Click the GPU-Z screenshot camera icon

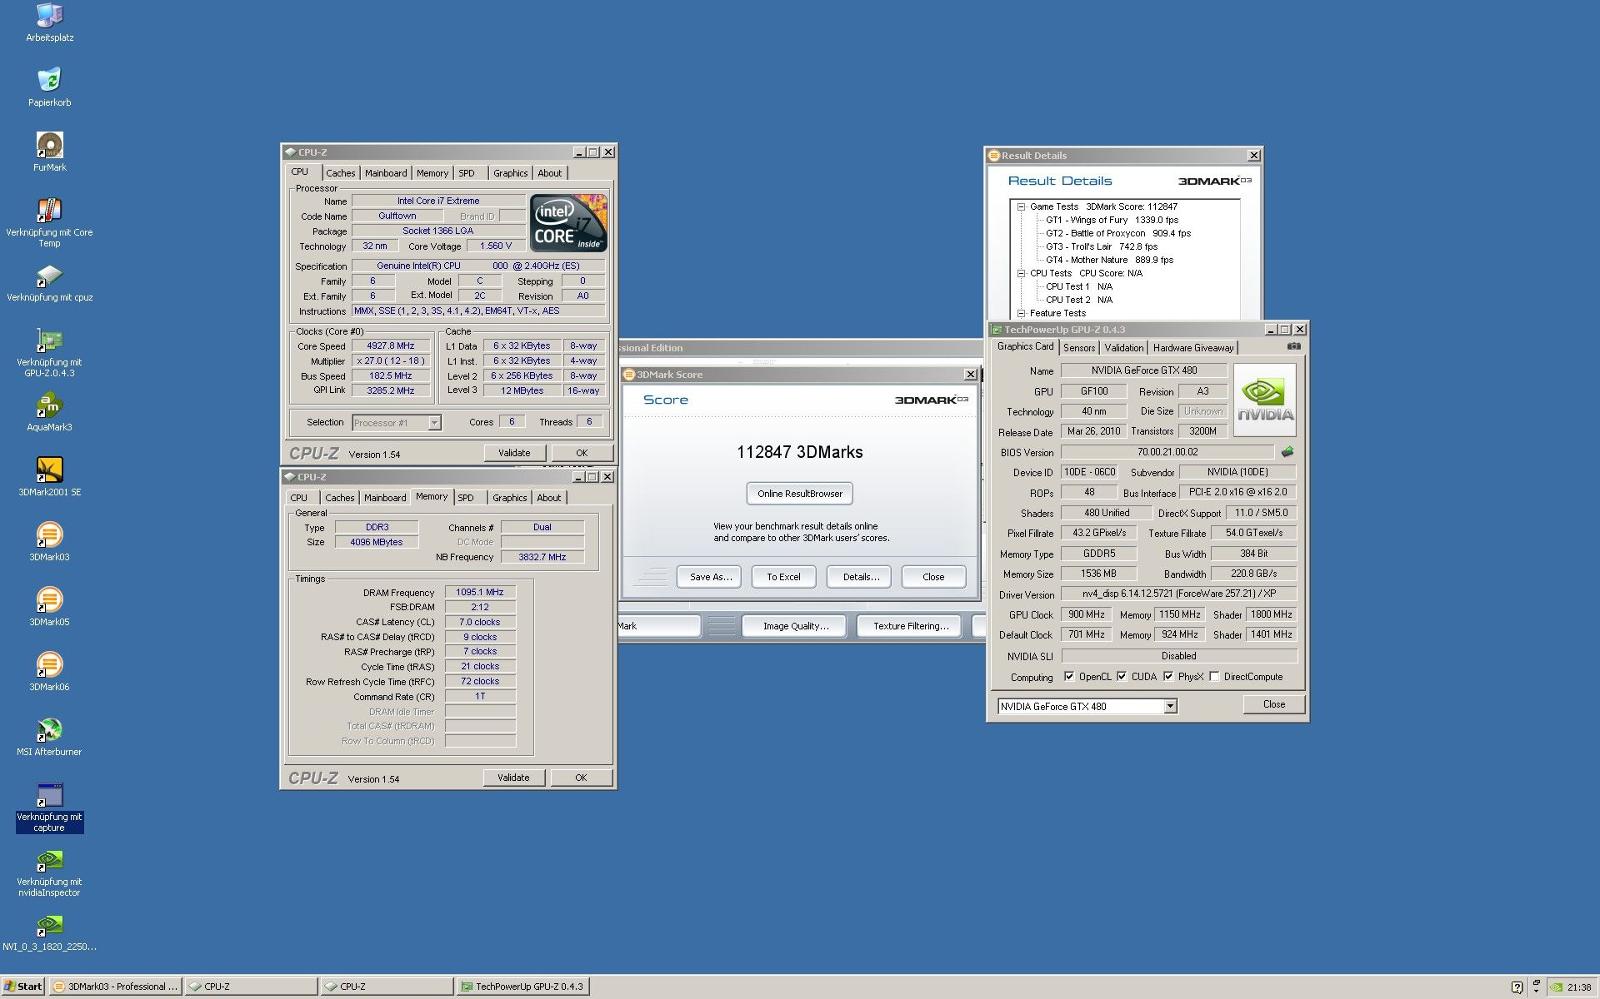(1293, 346)
